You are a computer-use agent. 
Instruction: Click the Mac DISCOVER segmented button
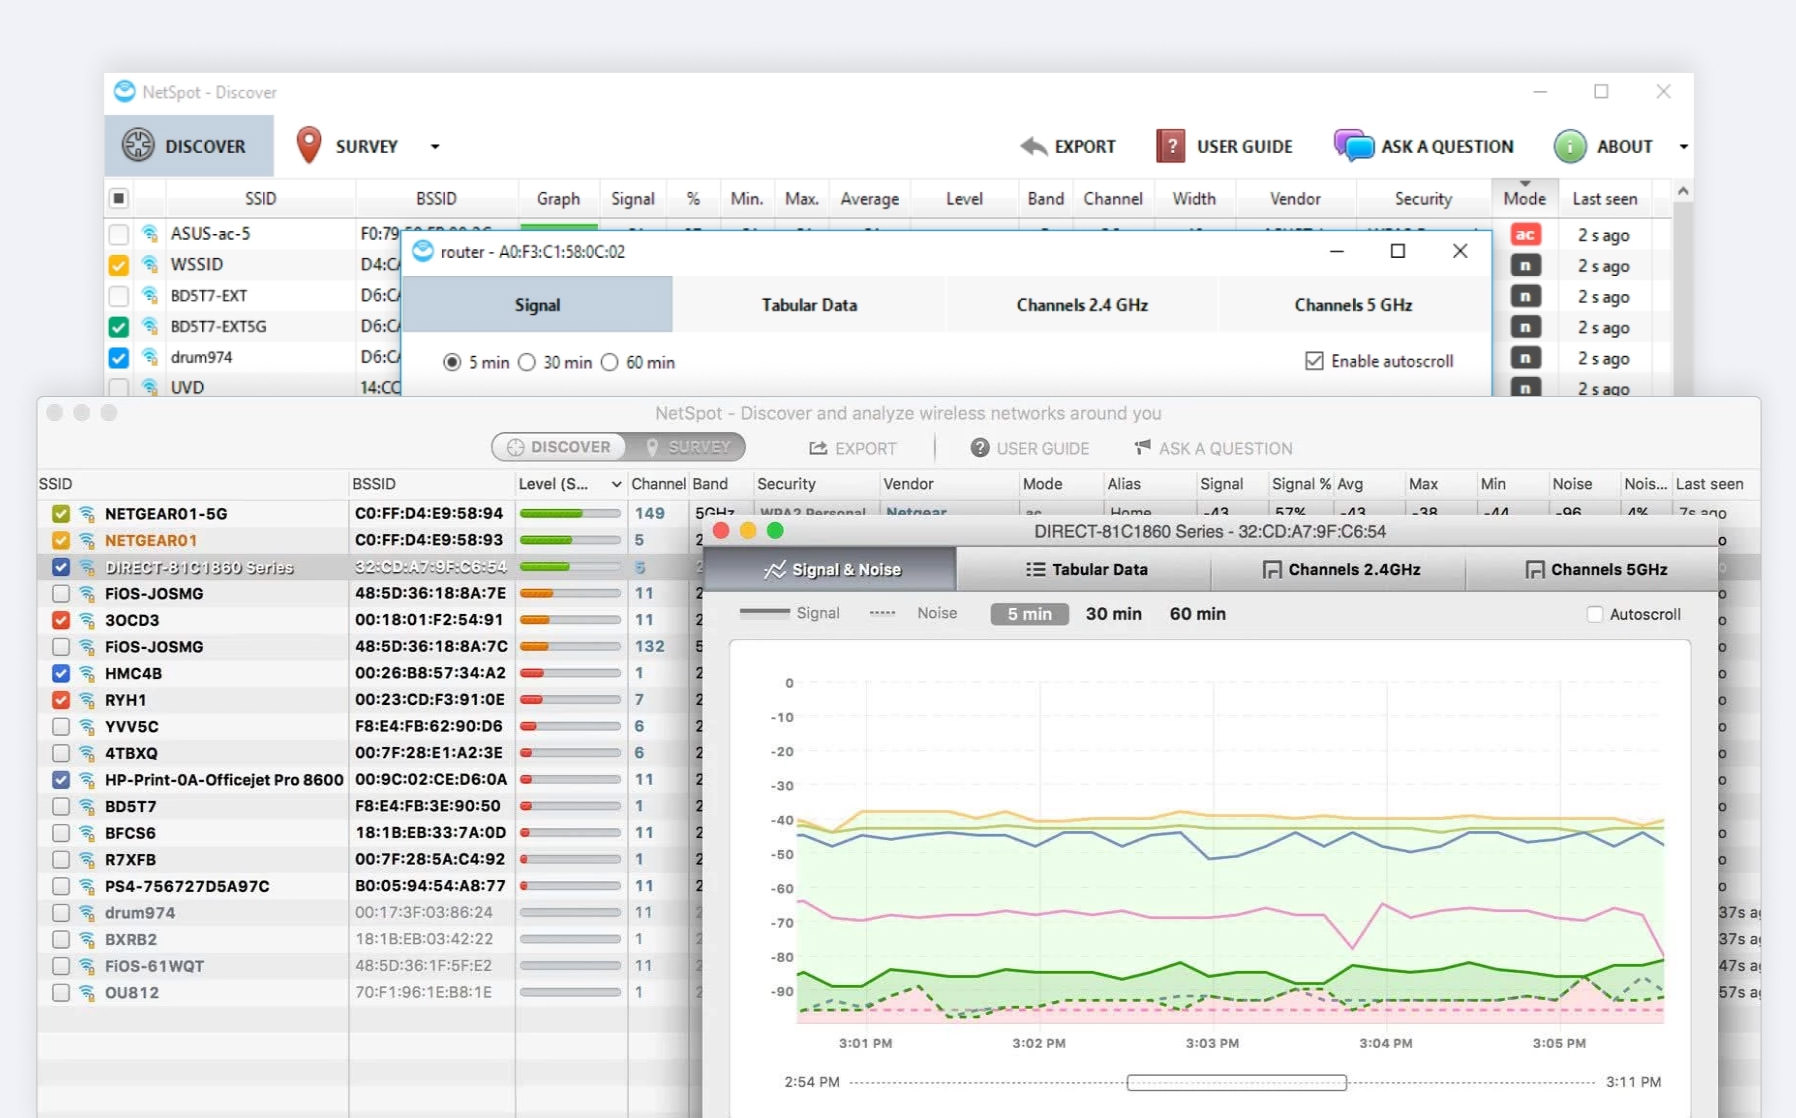click(559, 447)
